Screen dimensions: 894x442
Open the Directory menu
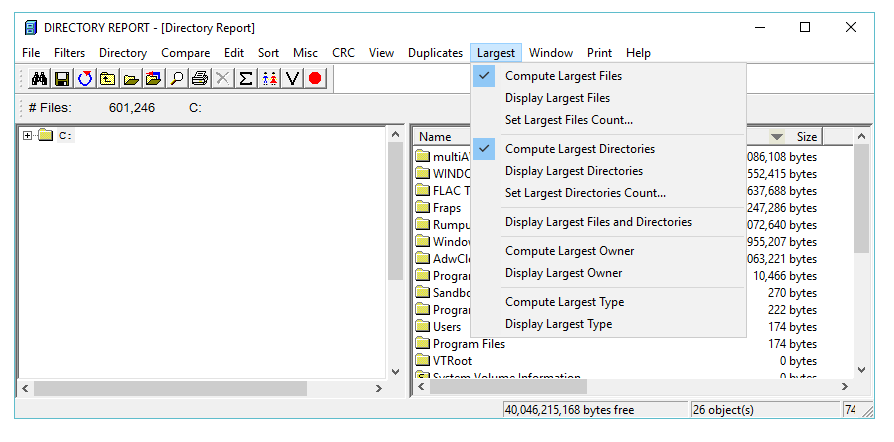[x=123, y=53]
